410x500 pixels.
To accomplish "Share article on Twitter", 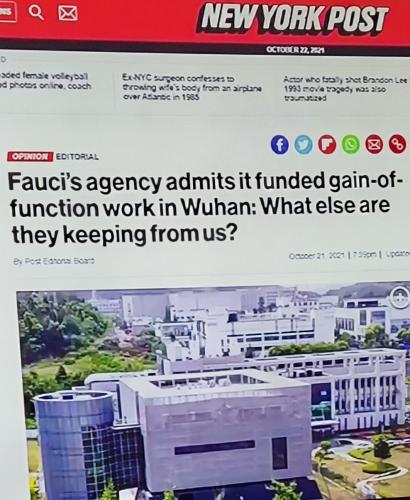I will [303, 144].
